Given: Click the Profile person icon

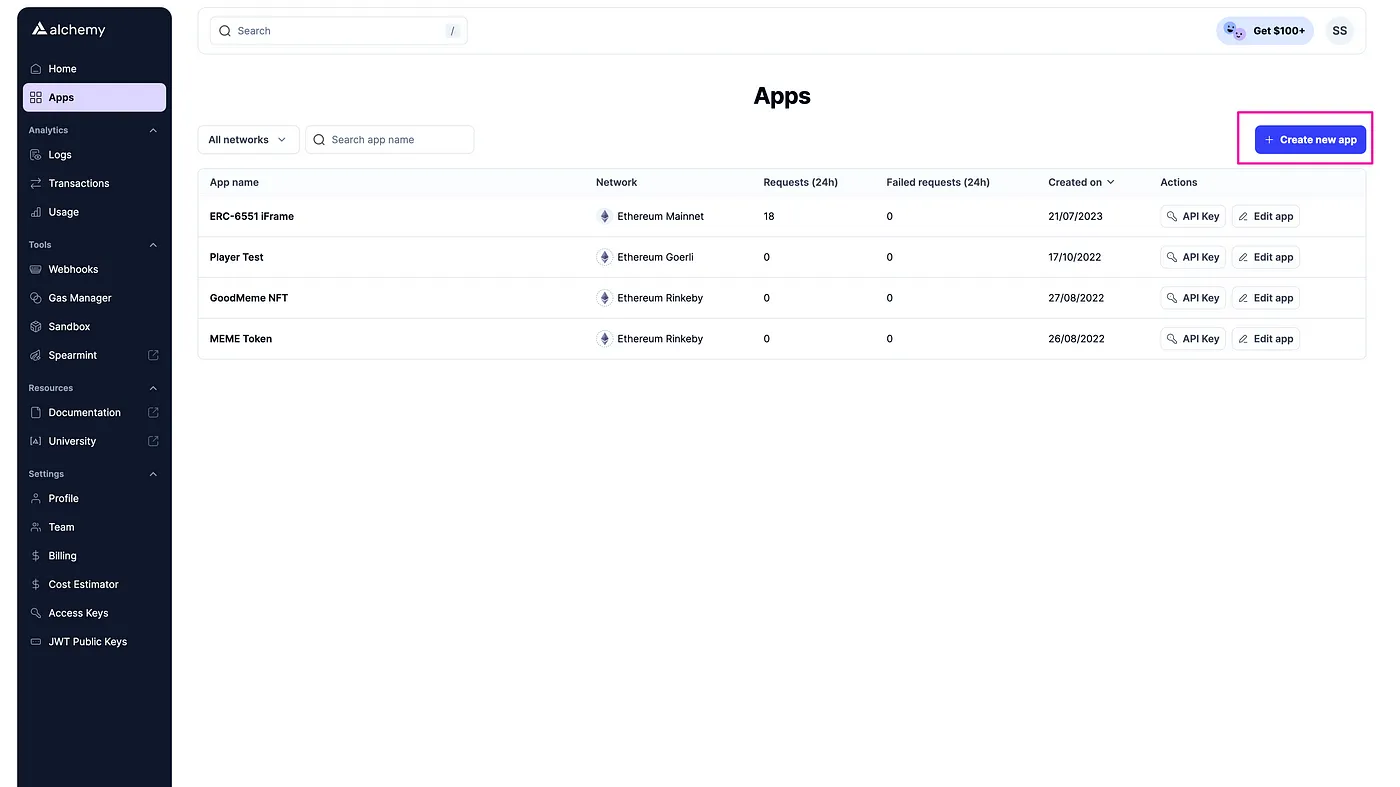Looking at the screenshot, I should pos(36,499).
